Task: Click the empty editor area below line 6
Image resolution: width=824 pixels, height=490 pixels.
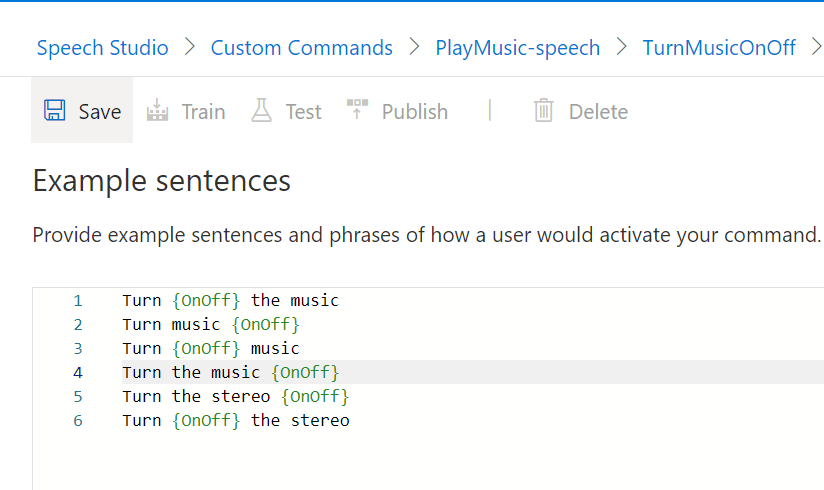Action: [x=400, y=460]
